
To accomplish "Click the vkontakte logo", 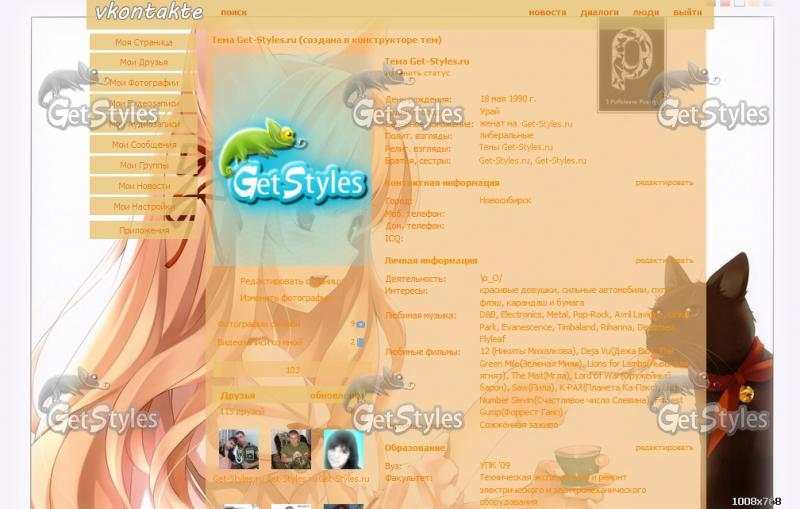I will point(149,11).
